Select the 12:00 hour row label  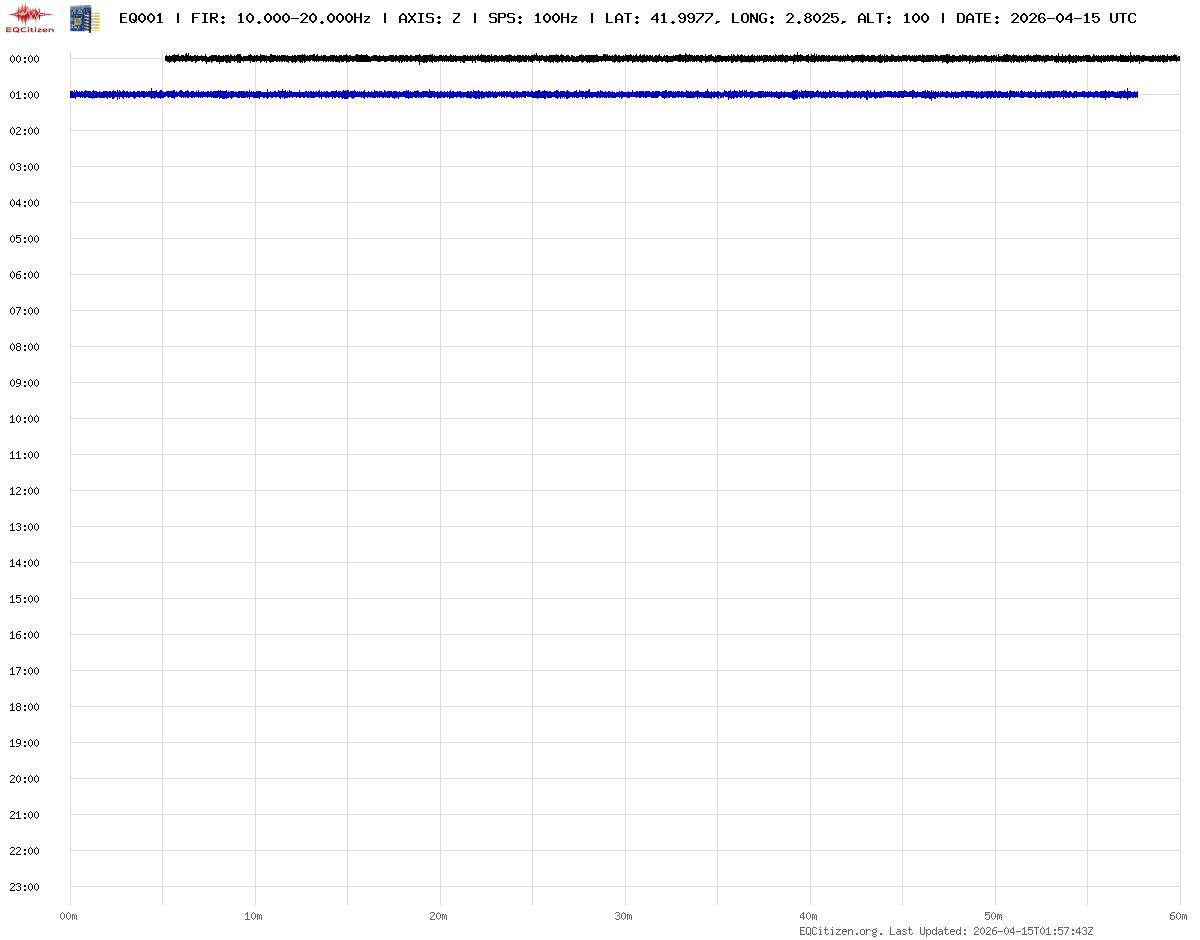24,491
